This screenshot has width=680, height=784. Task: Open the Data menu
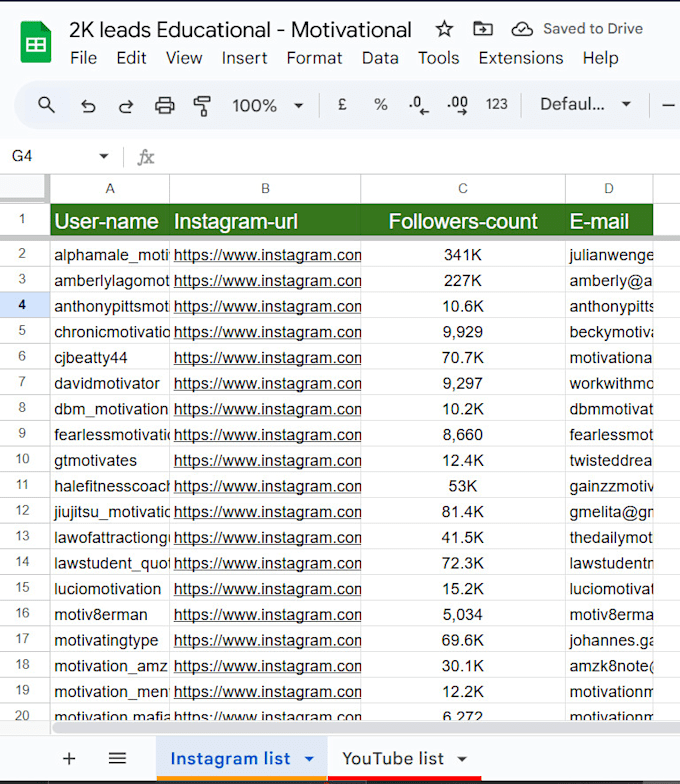(380, 58)
